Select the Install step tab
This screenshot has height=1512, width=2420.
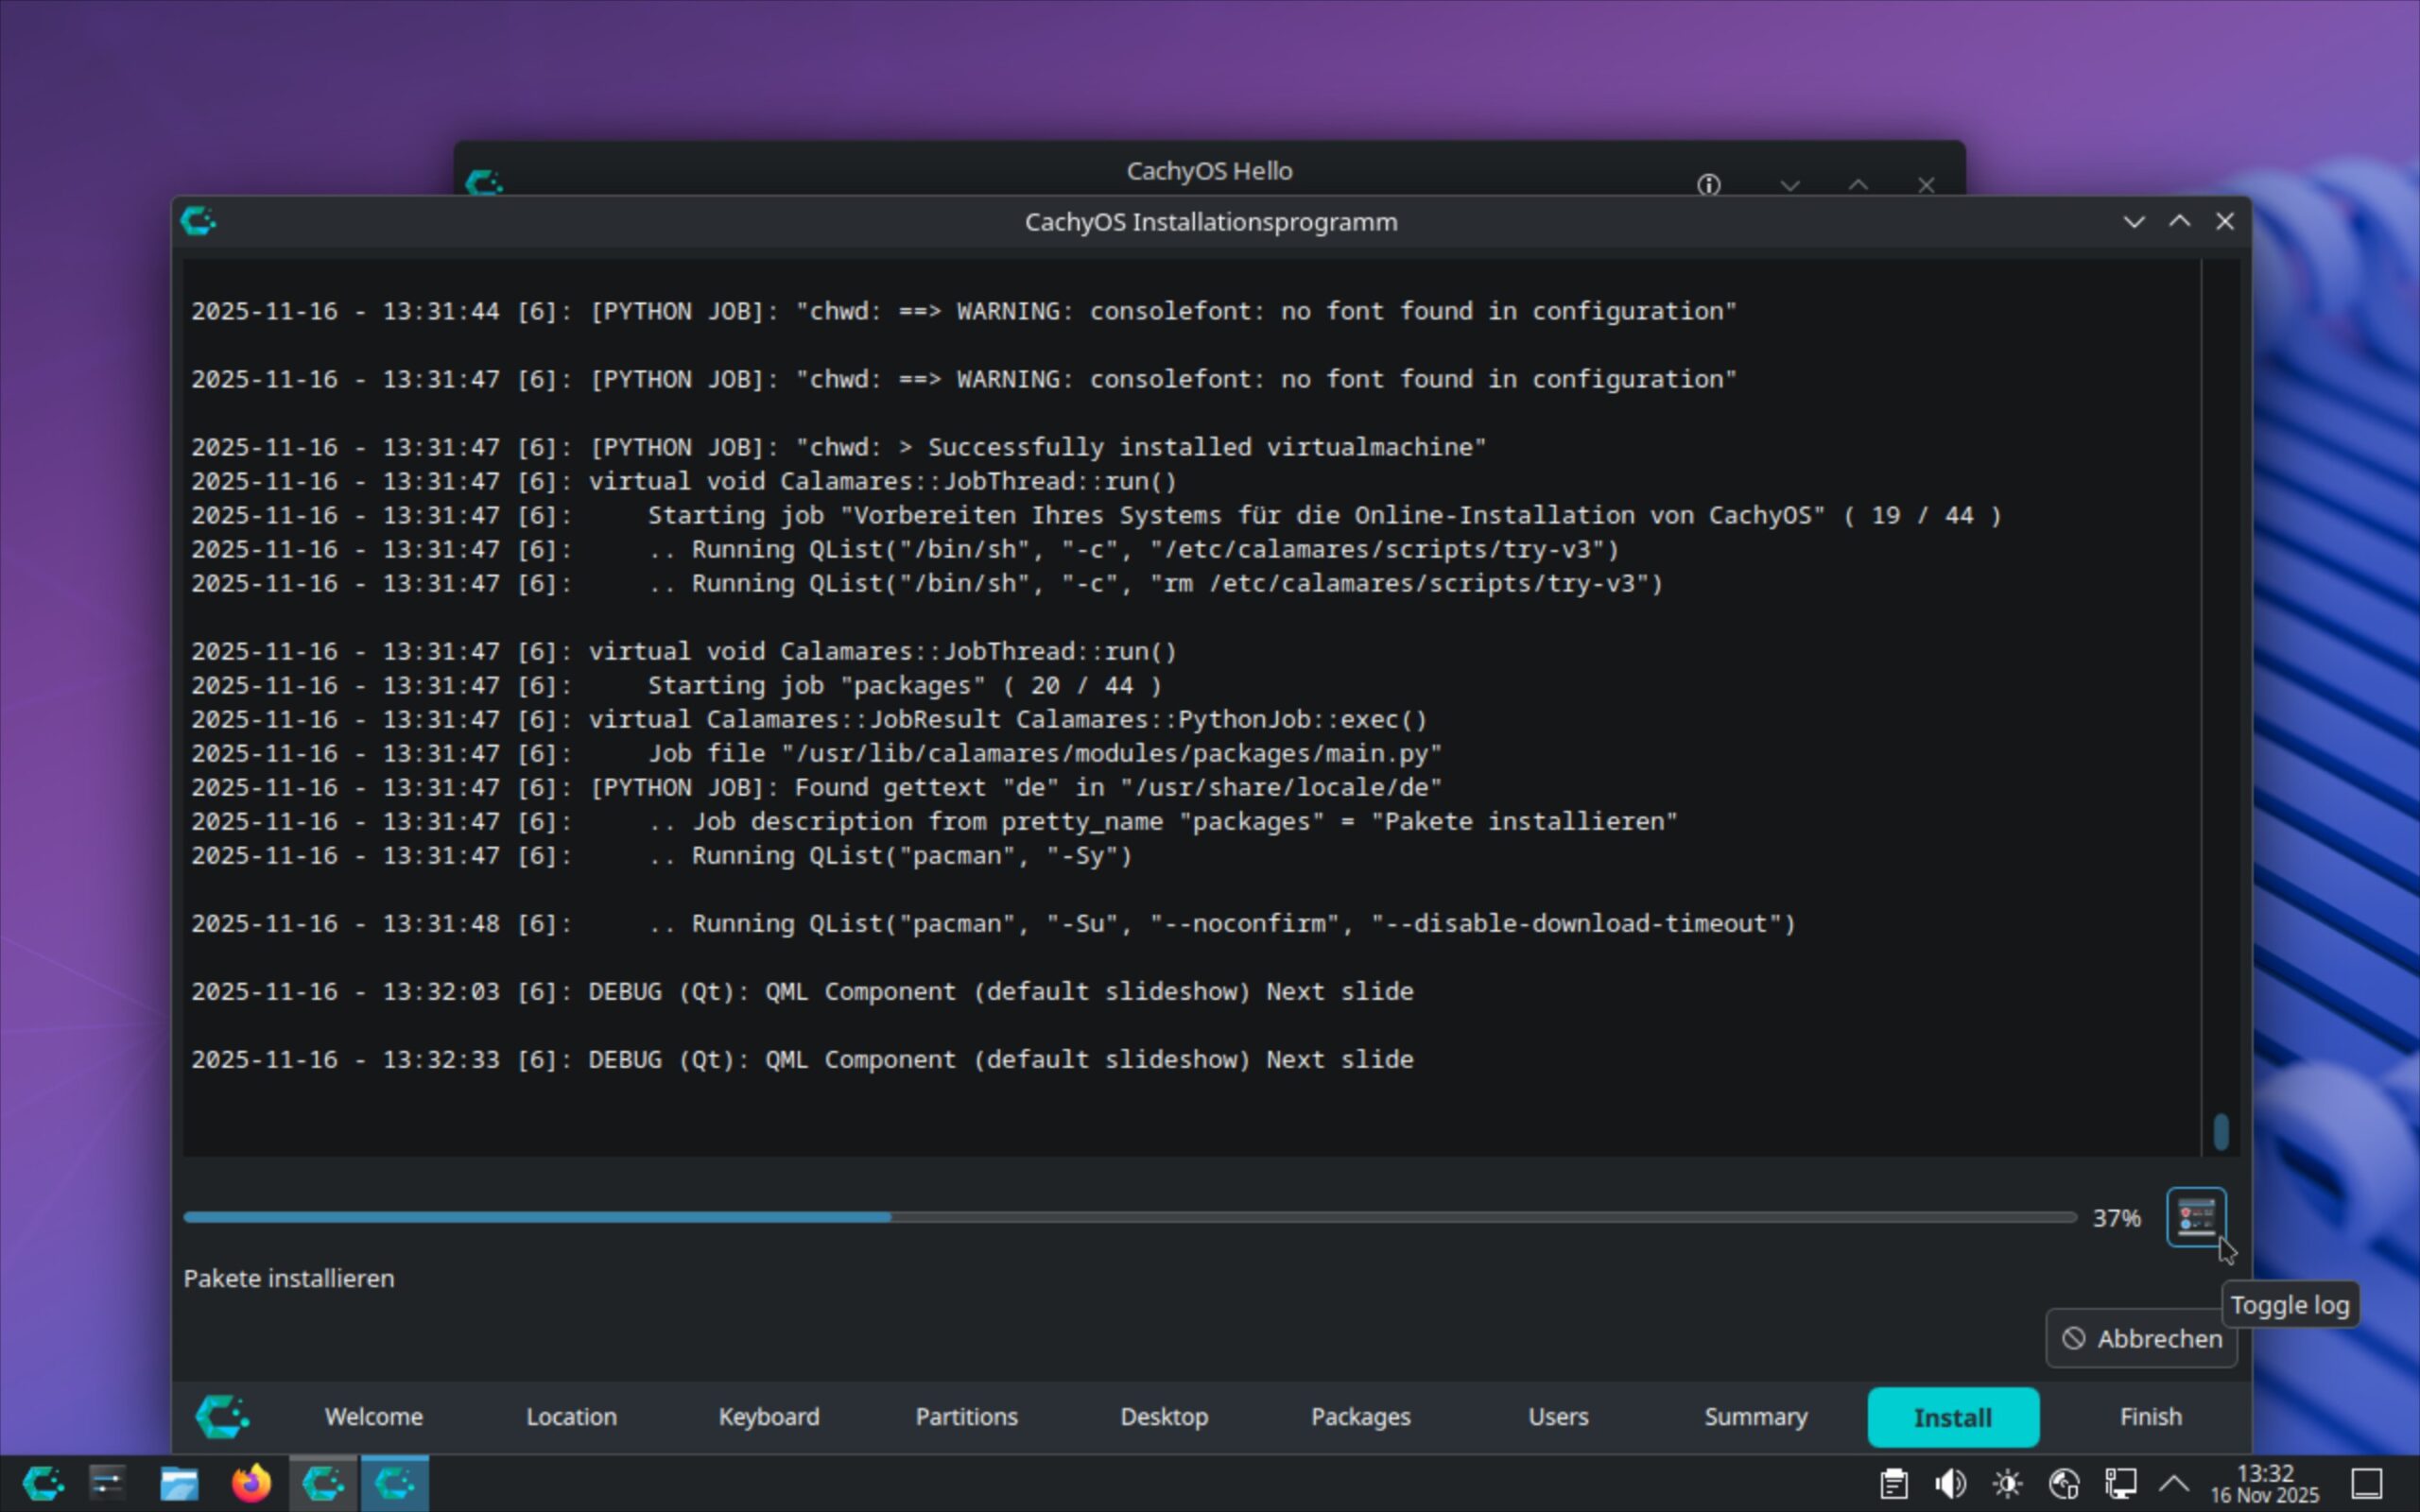pos(1952,1417)
